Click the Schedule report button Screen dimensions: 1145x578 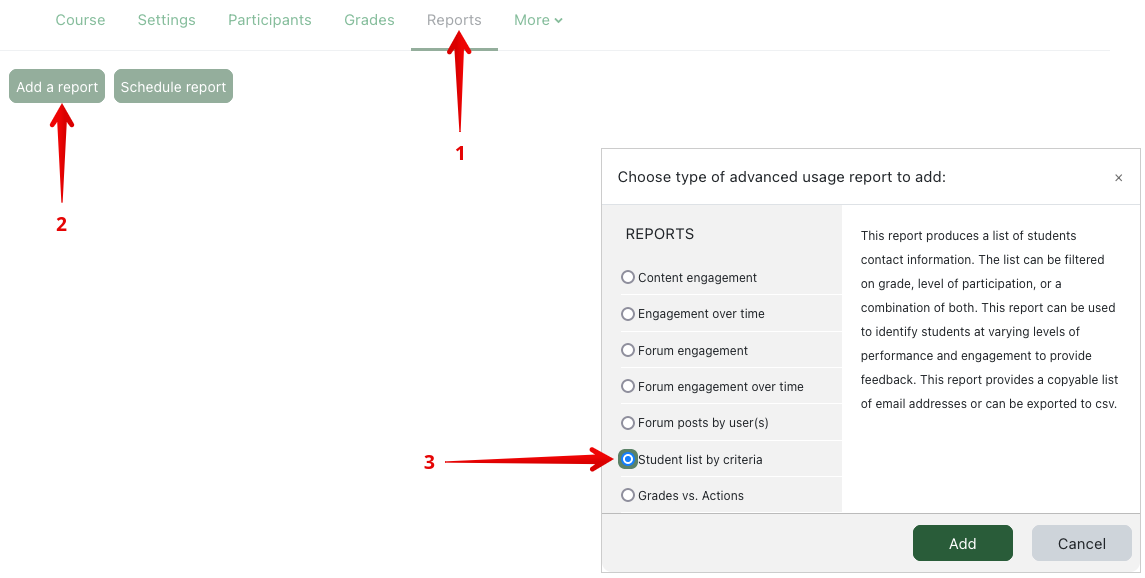[173, 87]
